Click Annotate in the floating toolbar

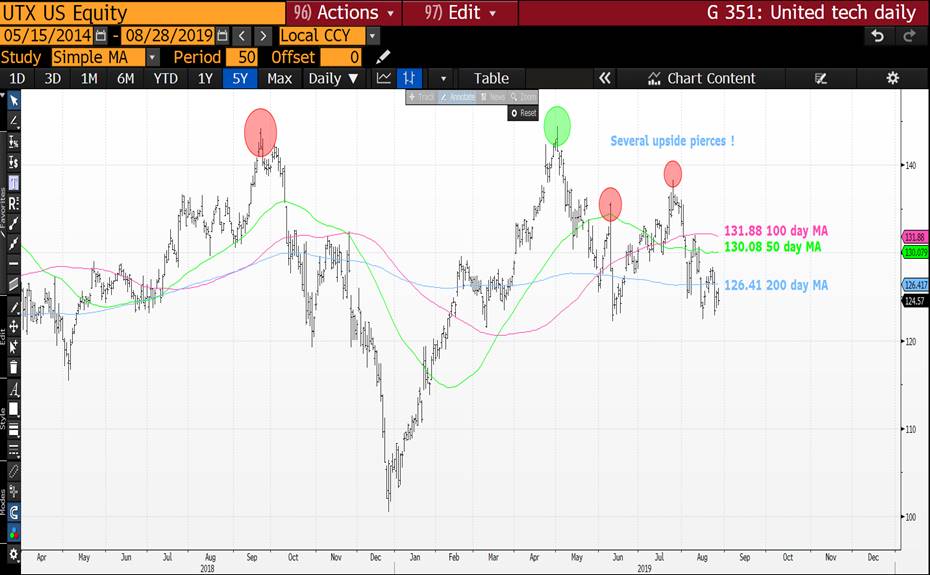458,97
